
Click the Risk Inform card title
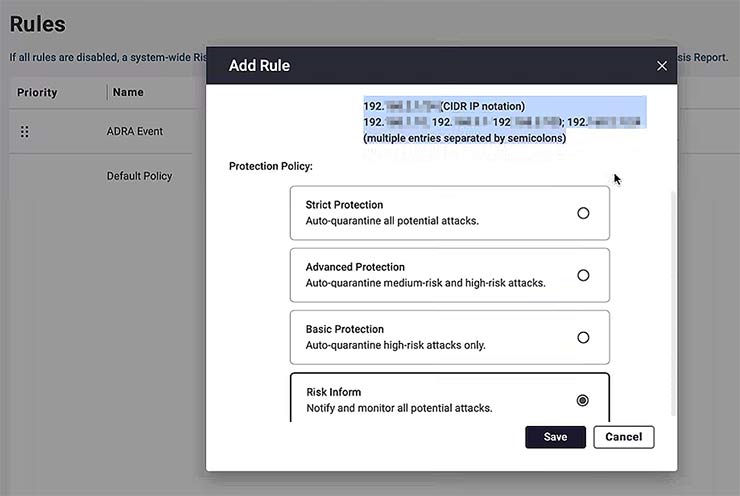click(333, 392)
